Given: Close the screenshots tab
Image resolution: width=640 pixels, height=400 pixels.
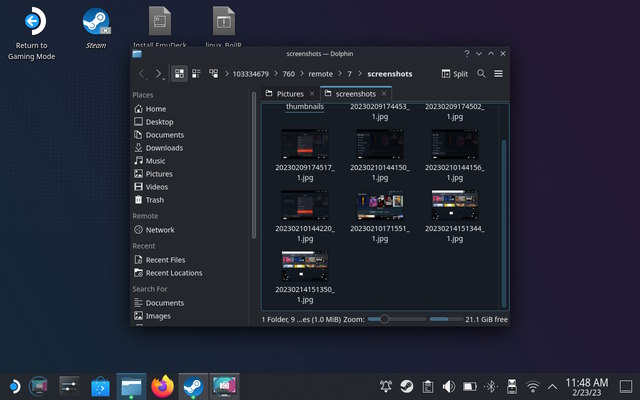Looking at the screenshot, I should coord(384,94).
